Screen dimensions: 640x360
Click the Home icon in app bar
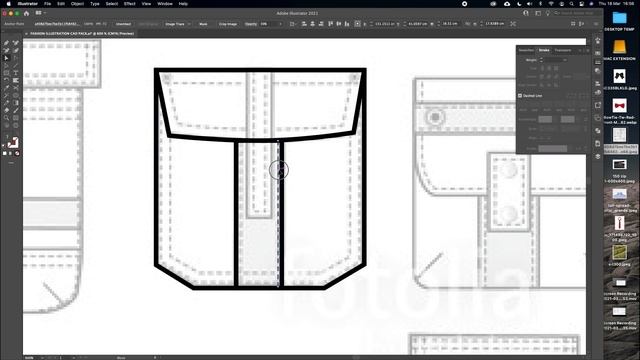pyautogui.click(x=27, y=13)
